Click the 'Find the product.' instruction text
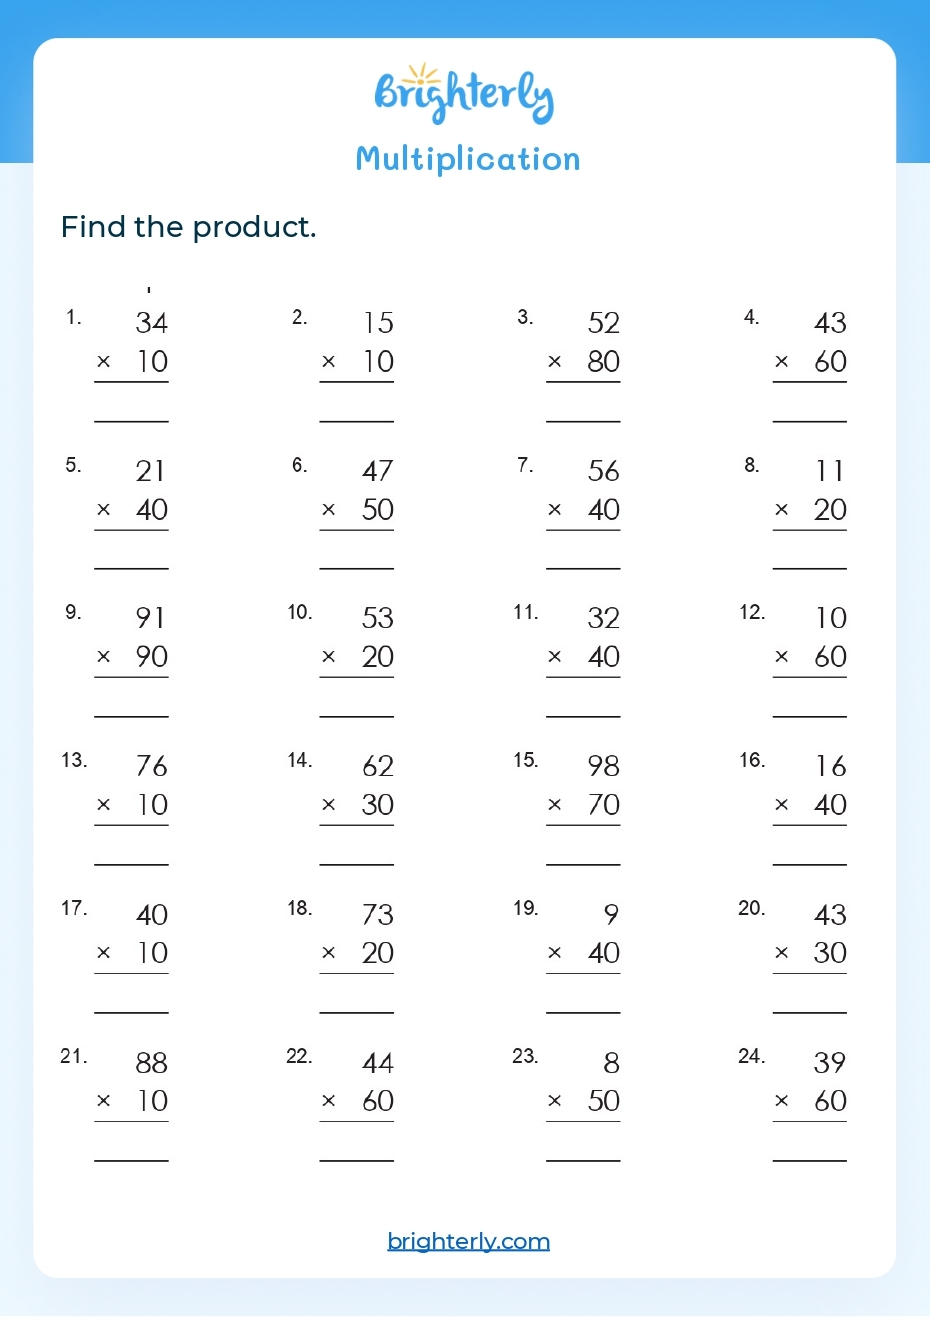 189,227
